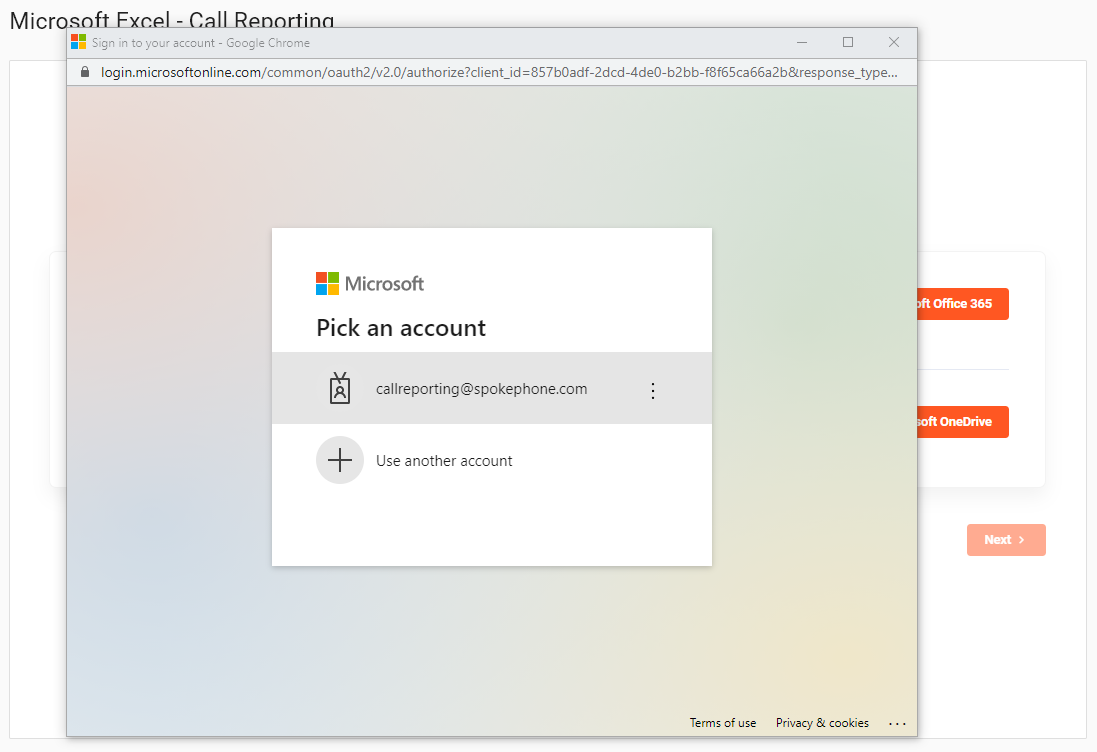Open the Terms of use link
Image resolution: width=1097 pixels, height=752 pixels.
pos(723,723)
